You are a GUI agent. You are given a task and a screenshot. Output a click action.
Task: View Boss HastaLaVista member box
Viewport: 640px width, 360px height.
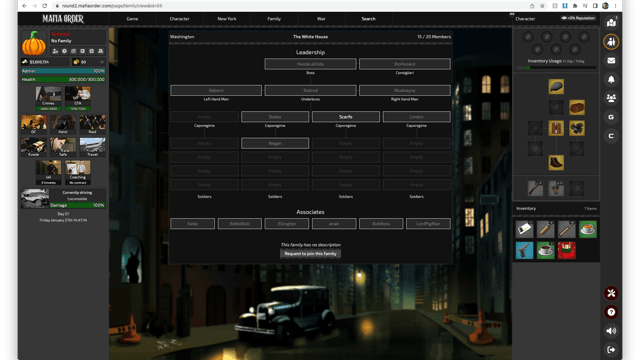coord(310,64)
